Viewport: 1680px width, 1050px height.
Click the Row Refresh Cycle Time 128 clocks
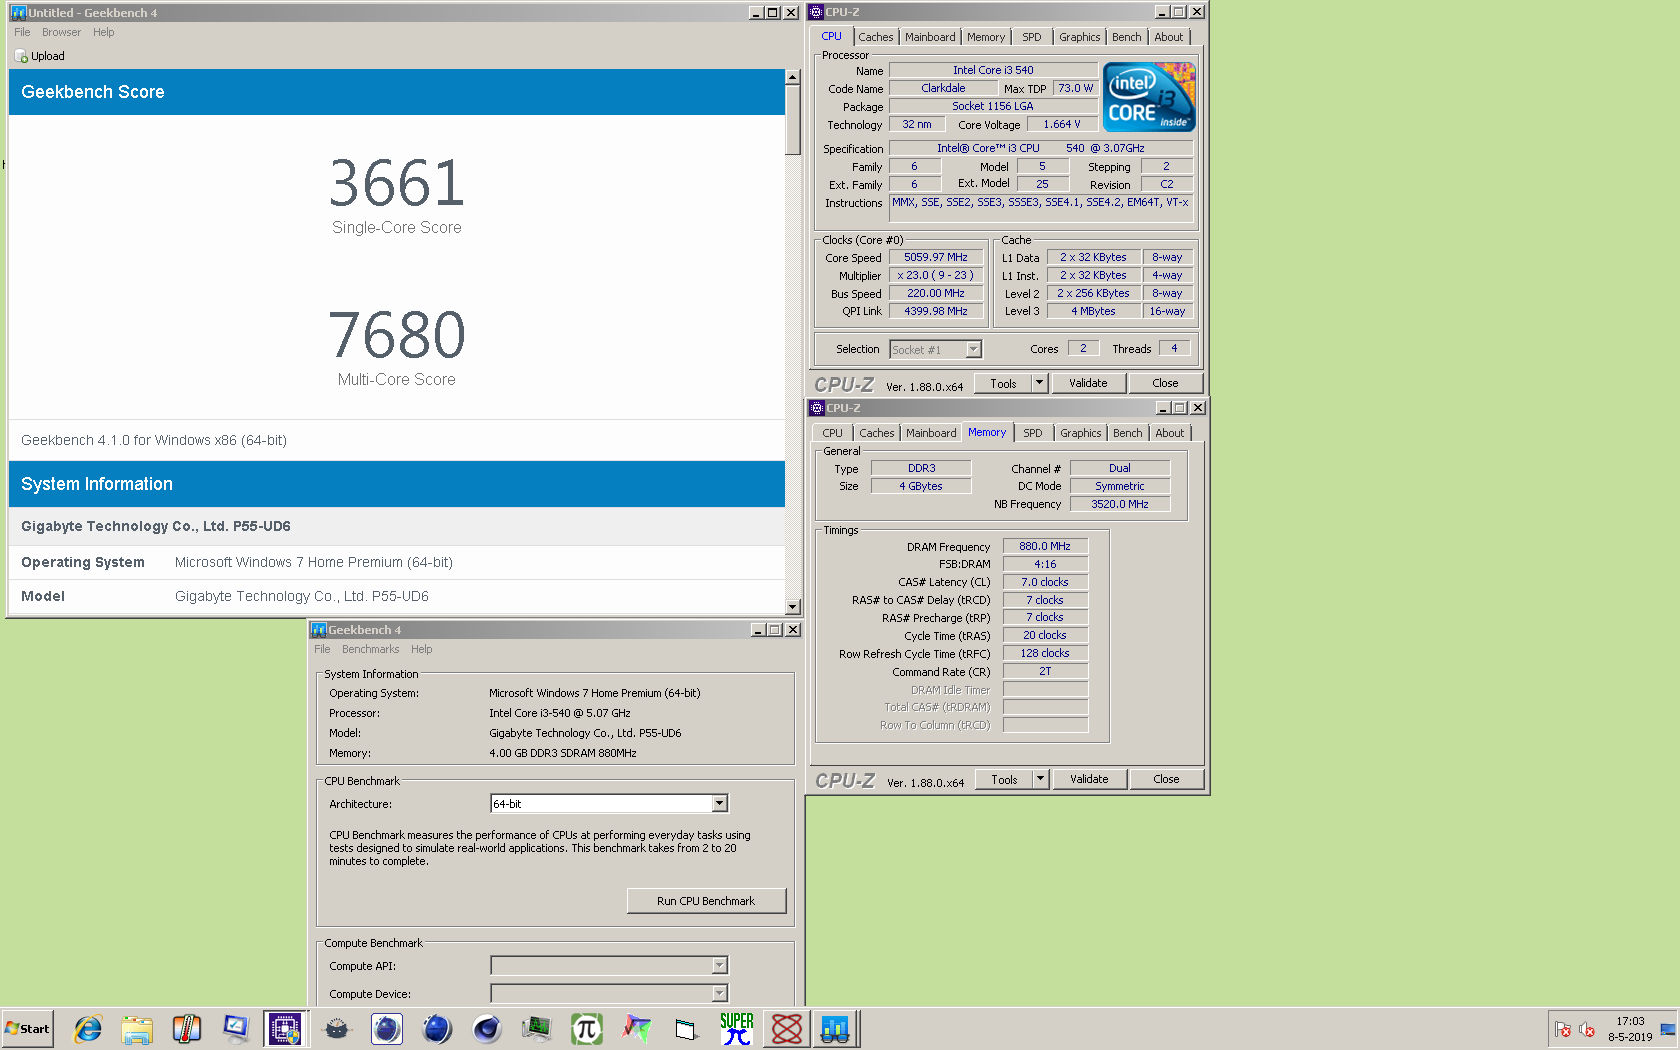click(1045, 653)
